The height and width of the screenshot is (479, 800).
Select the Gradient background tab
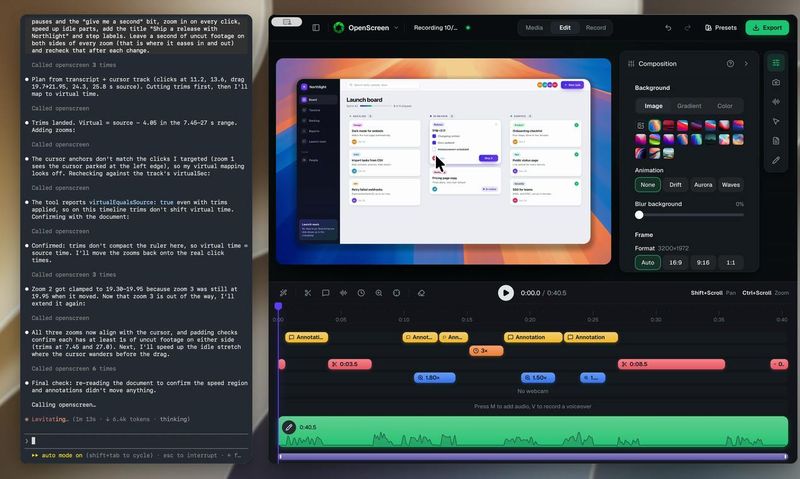tap(689, 106)
